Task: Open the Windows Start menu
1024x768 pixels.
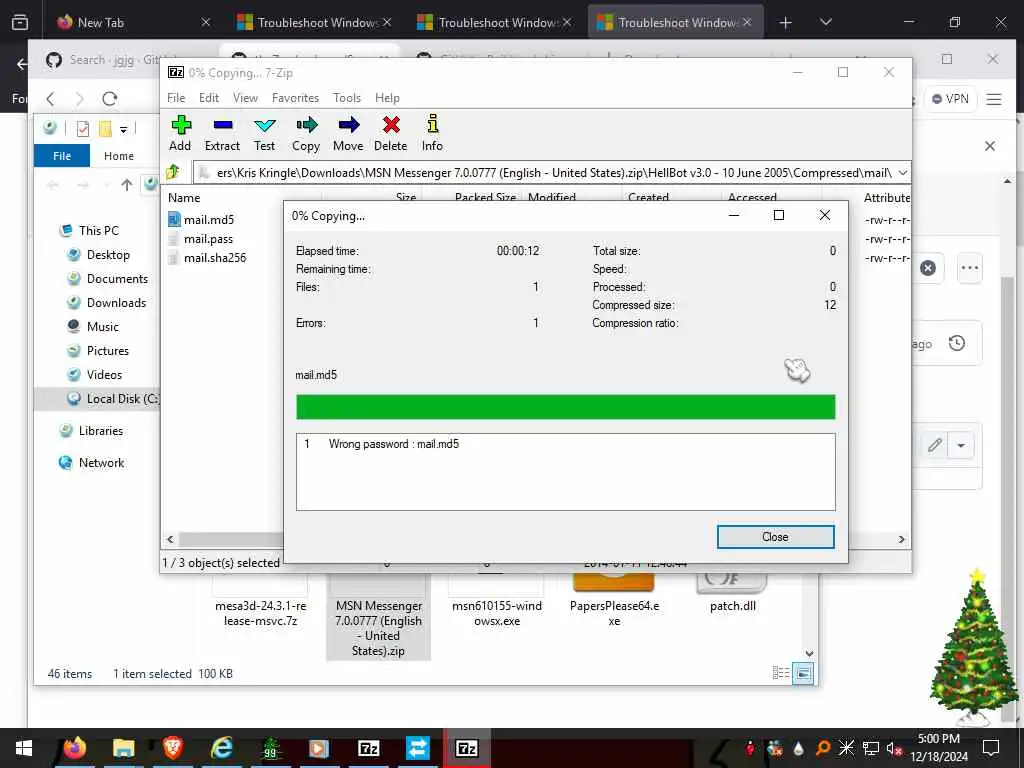Action: click(24, 748)
